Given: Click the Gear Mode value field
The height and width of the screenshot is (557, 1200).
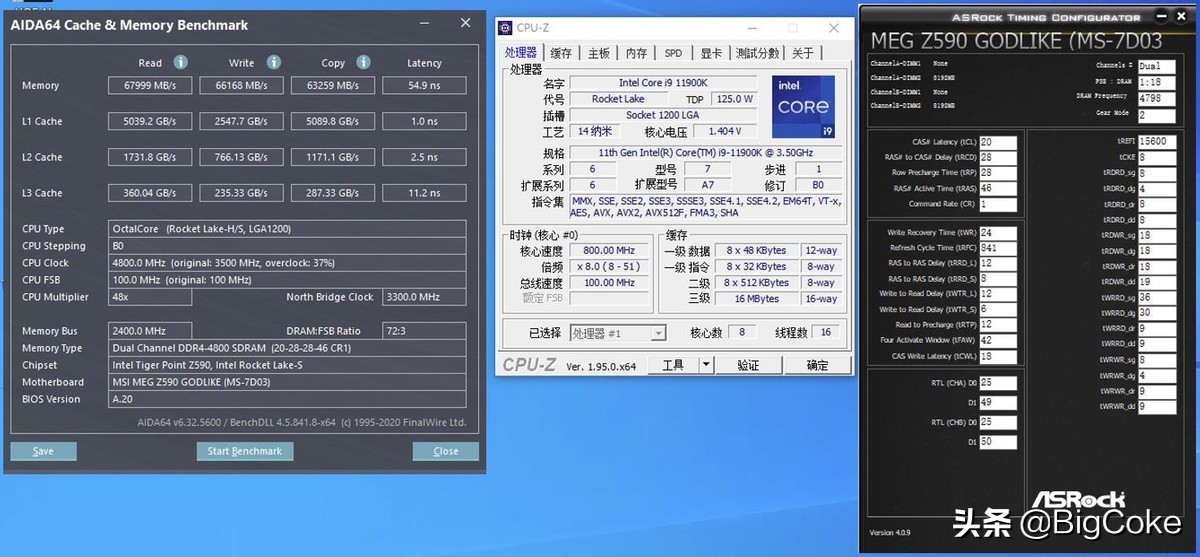Looking at the screenshot, I should pyautogui.click(x=1157, y=115).
